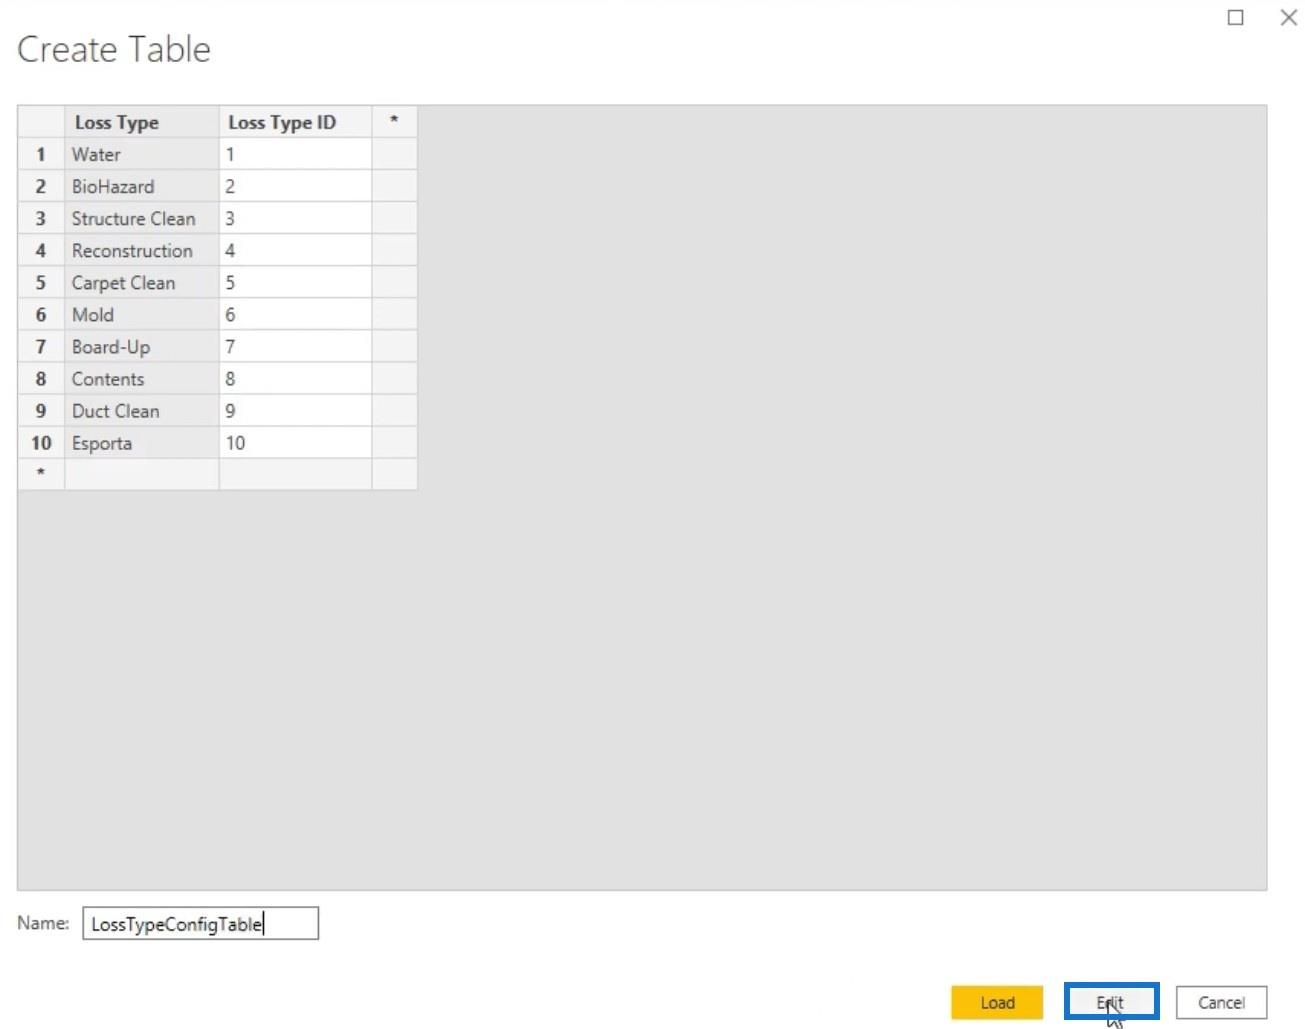Select the Reconstruction cell
1305x1029 pixels.
tap(142, 250)
